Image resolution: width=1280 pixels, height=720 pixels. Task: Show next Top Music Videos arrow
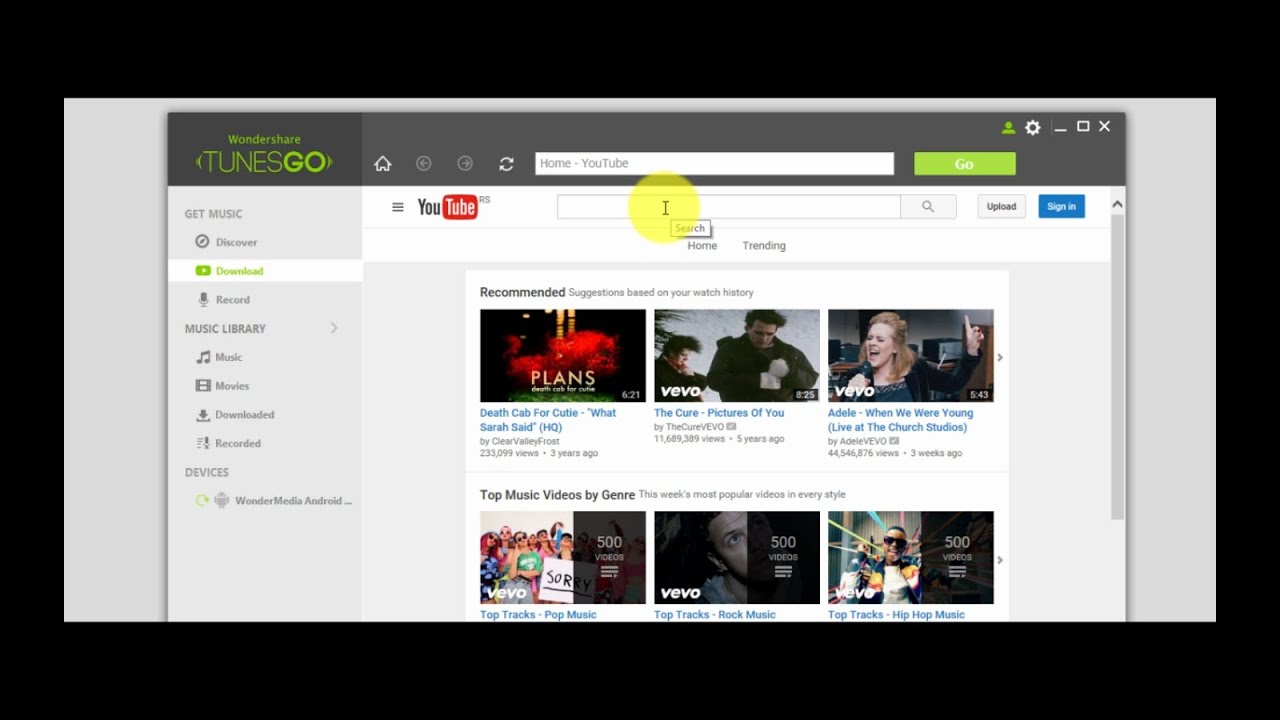[x=1000, y=560]
